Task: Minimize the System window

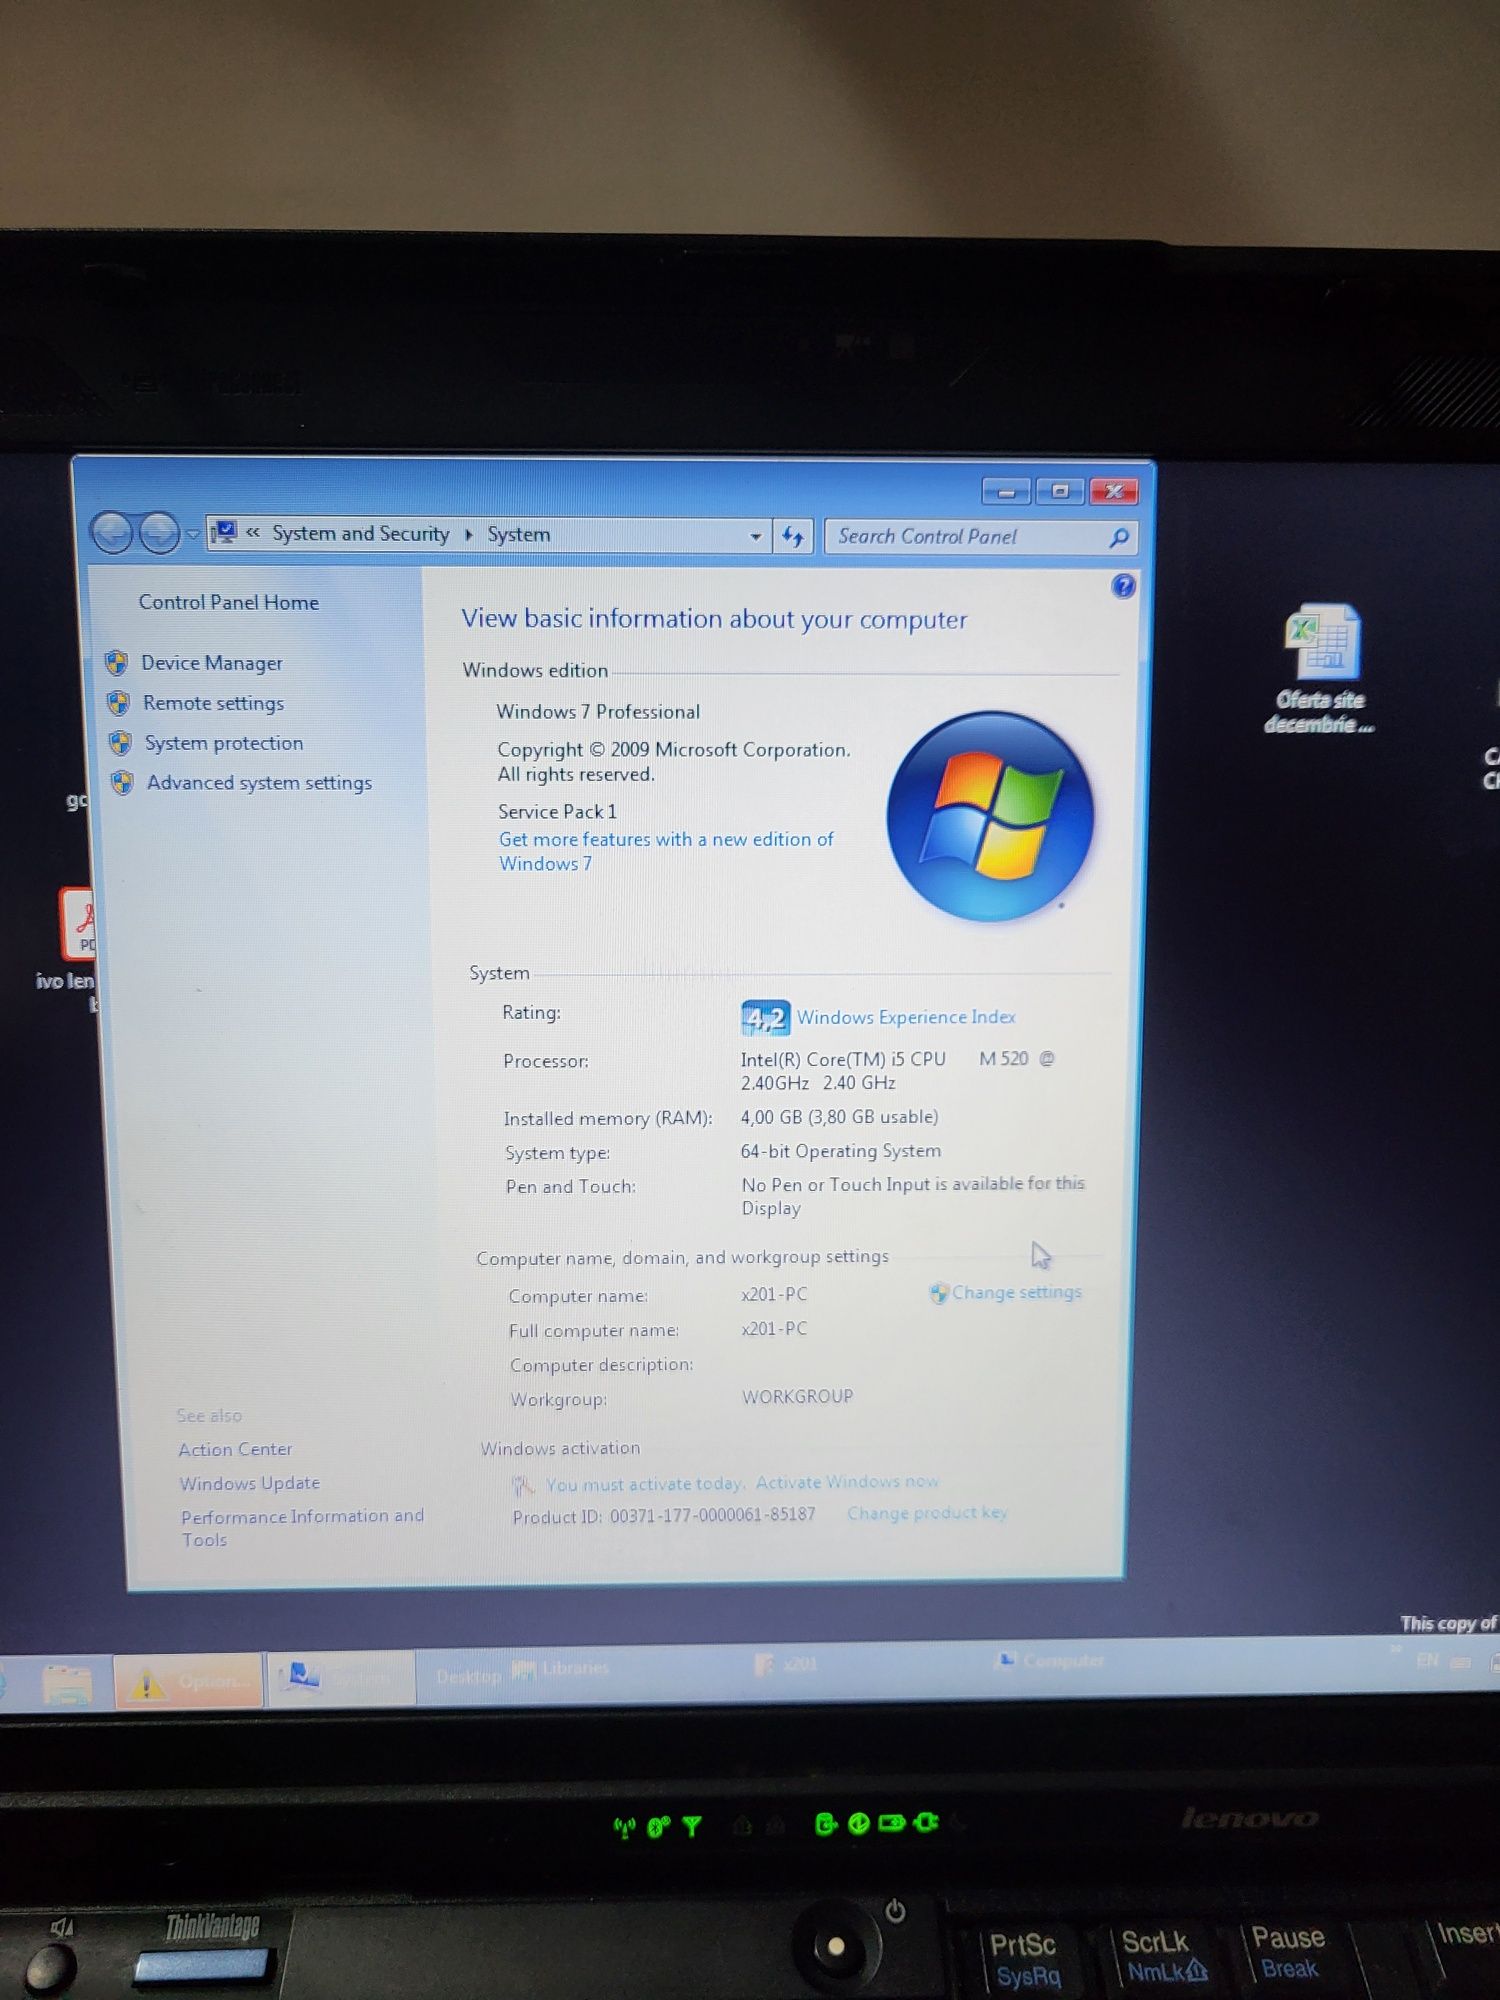Action: point(1006,491)
